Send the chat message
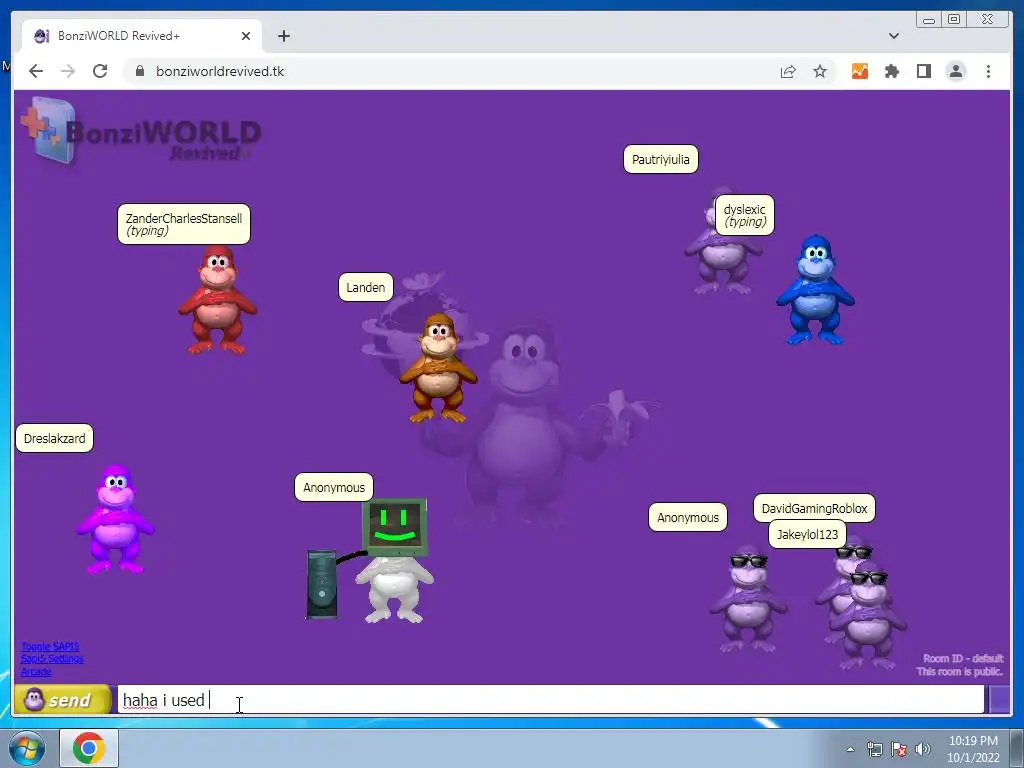This screenshot has height=768, width=1024. (63, 699)
